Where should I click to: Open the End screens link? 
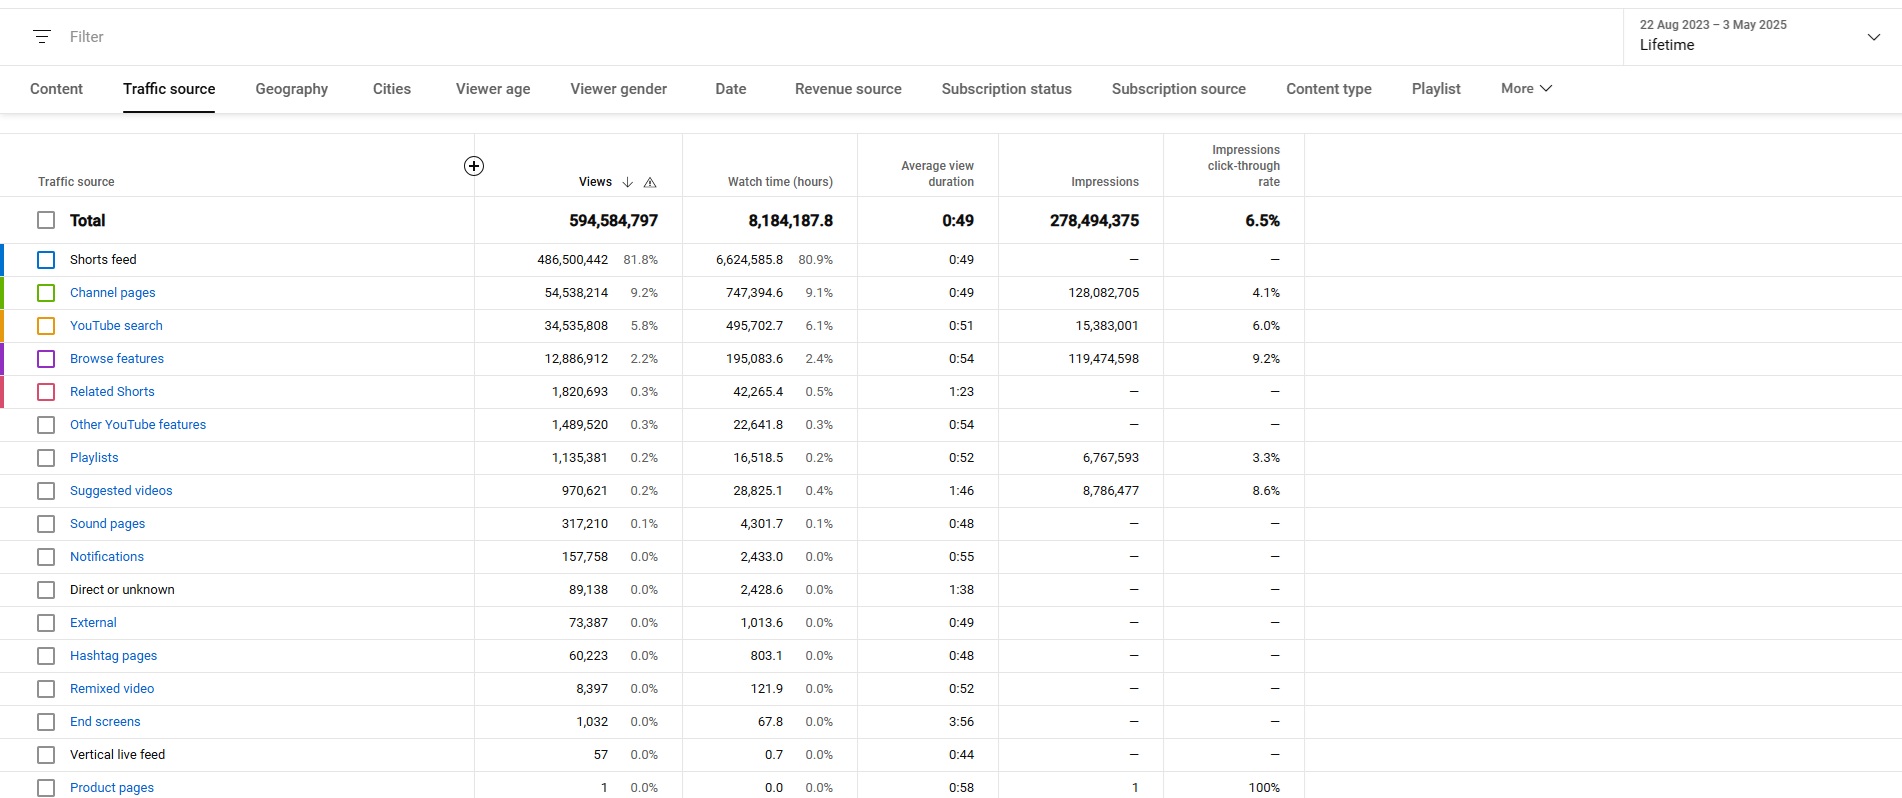(105, 722)
